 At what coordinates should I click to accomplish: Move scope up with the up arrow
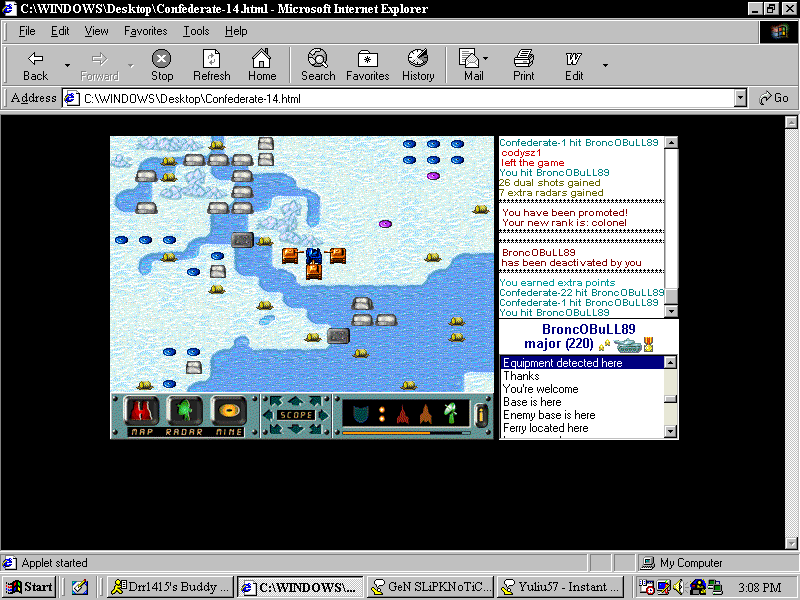[295, 401]
